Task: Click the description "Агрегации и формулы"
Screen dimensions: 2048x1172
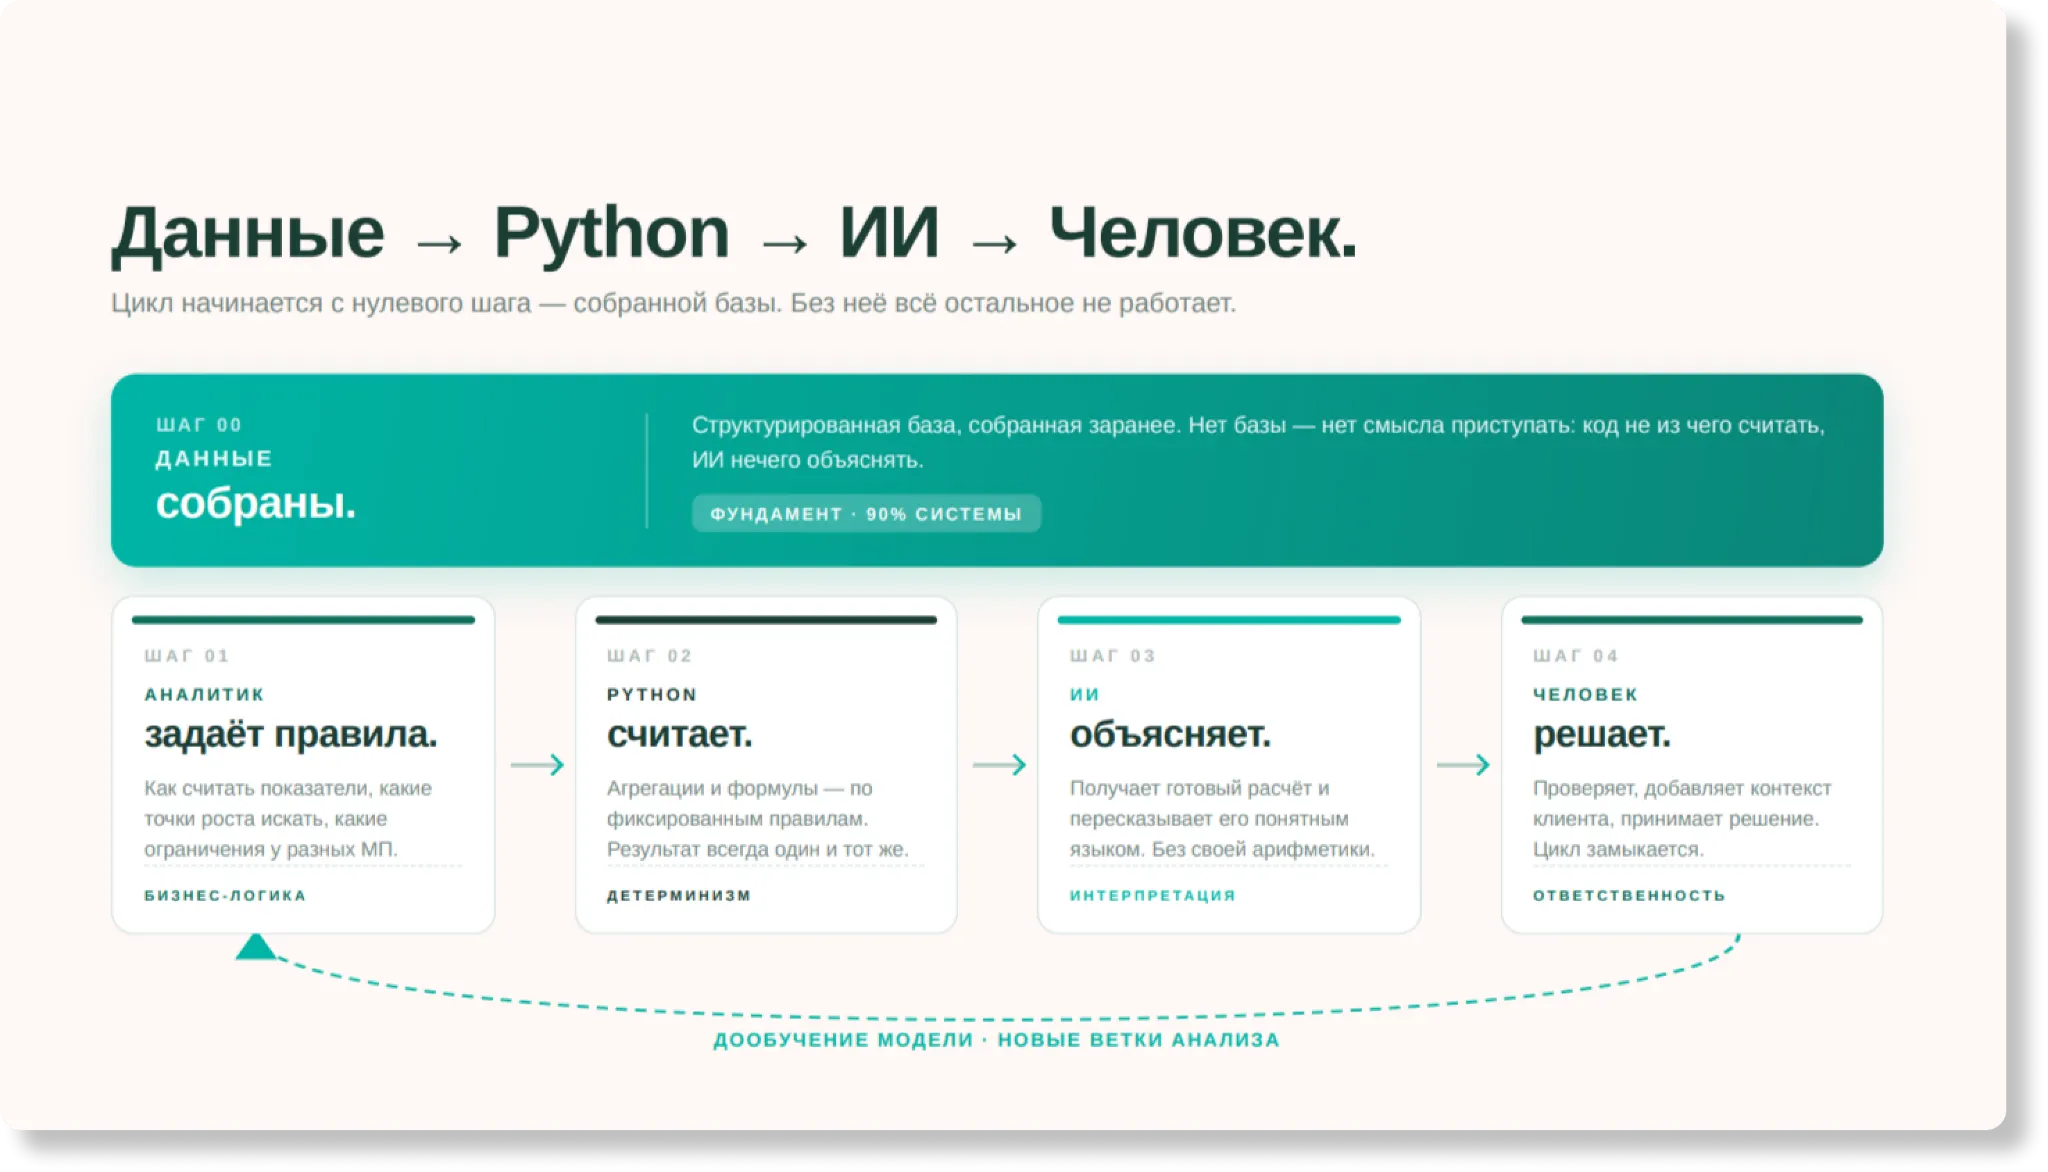Action: coord(757,818)
